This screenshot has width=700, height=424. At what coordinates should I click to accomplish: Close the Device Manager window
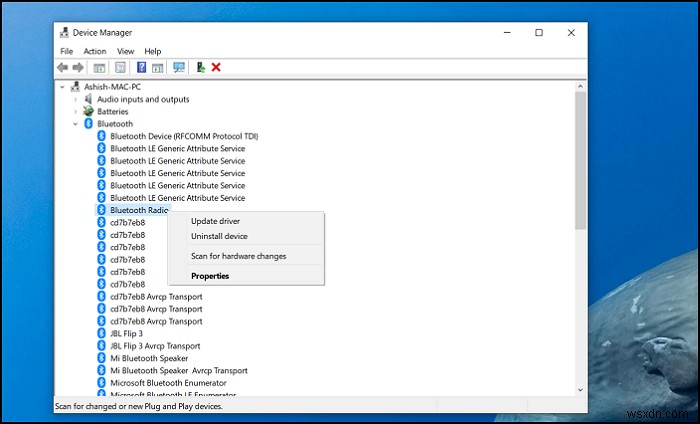coord(571,33)
